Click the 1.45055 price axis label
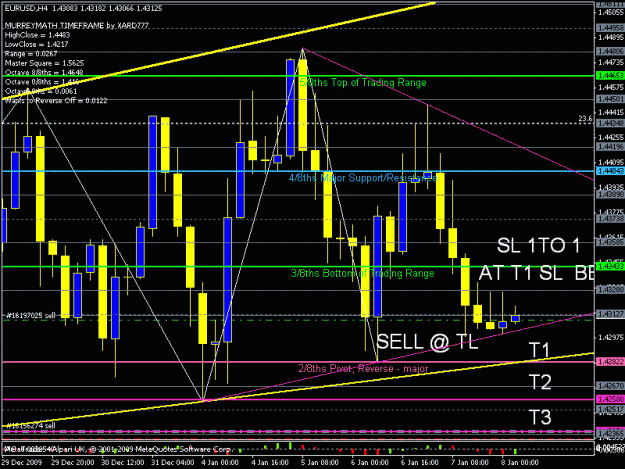The width and height of the screenshot is (625, 469). click(610, 13)
